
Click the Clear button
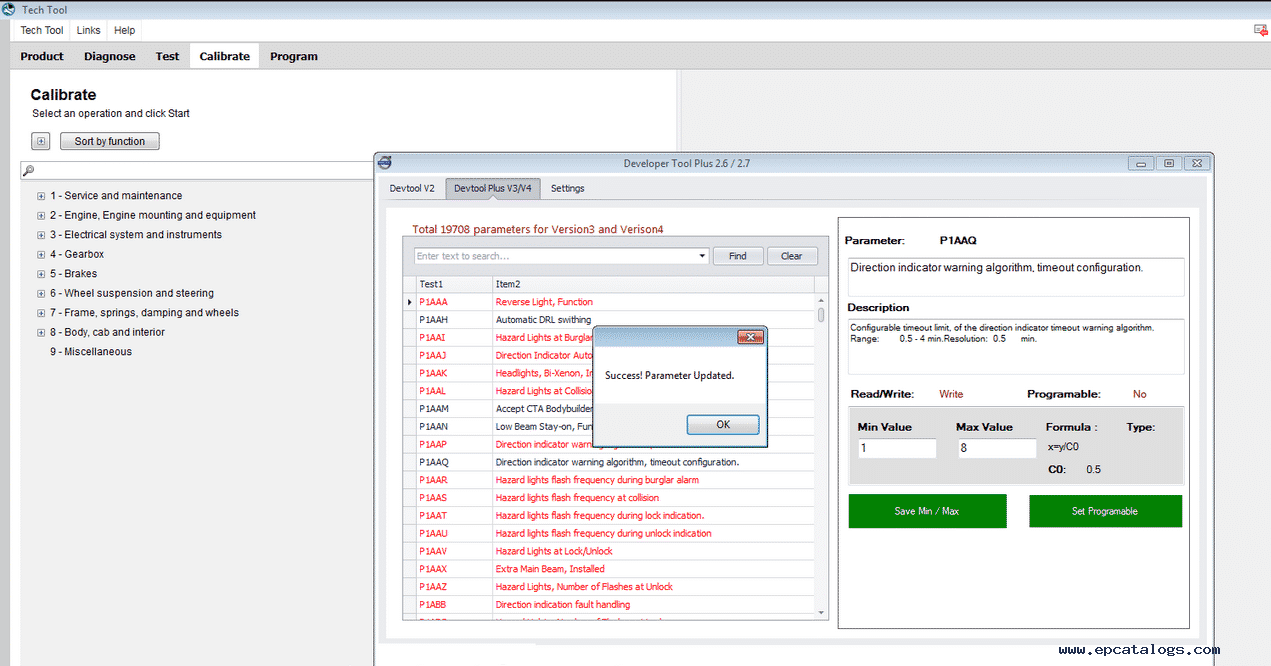(791, 256)
